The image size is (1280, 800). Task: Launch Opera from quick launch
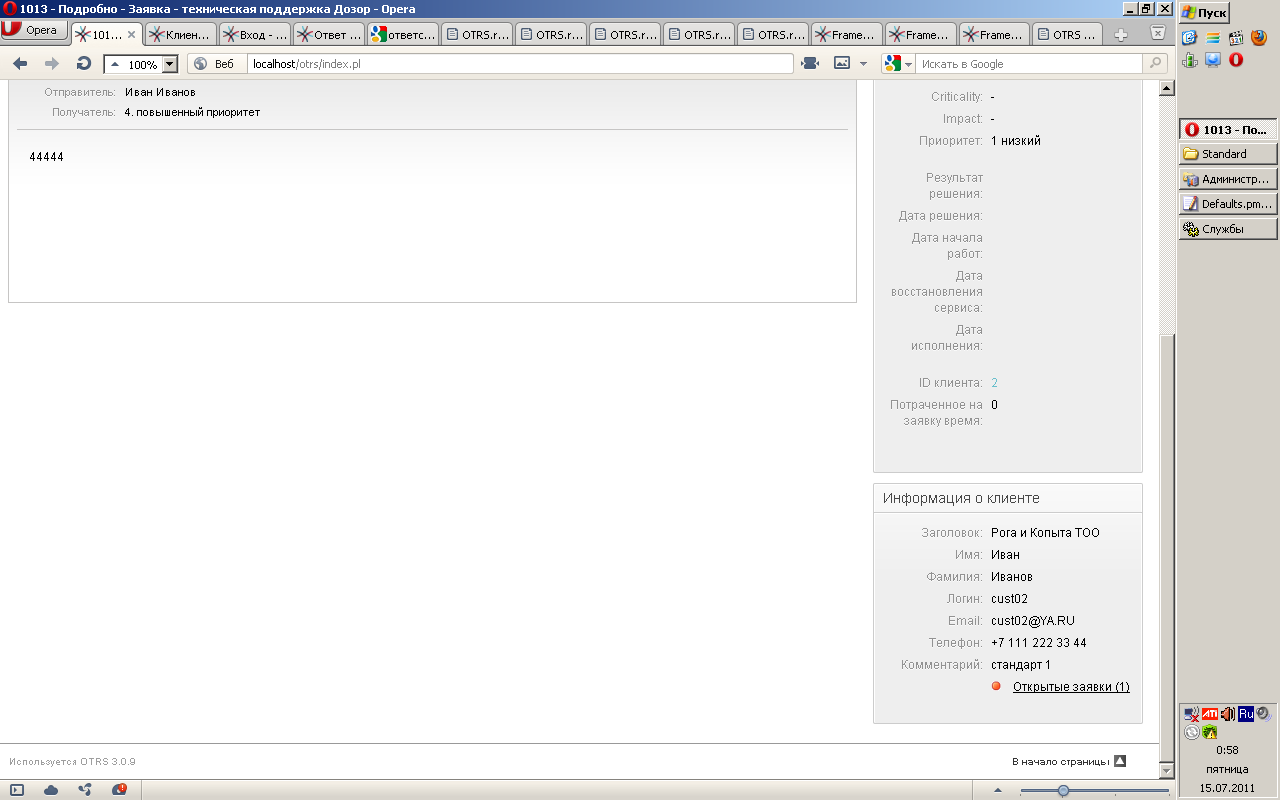pyautogui.click(x=1236, y=60)
